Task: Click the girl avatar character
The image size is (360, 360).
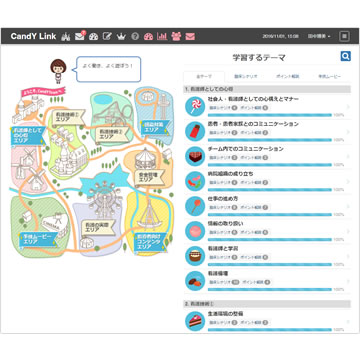Action: pyautogui.click(x=58, y=71)
